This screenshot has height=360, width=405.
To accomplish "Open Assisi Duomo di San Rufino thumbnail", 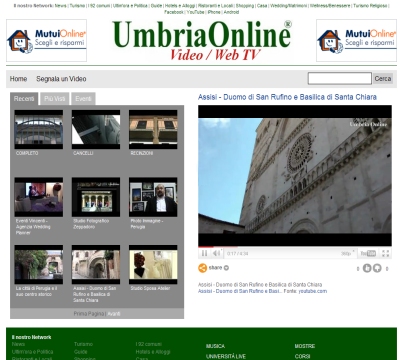I will [x=96, y=265].
